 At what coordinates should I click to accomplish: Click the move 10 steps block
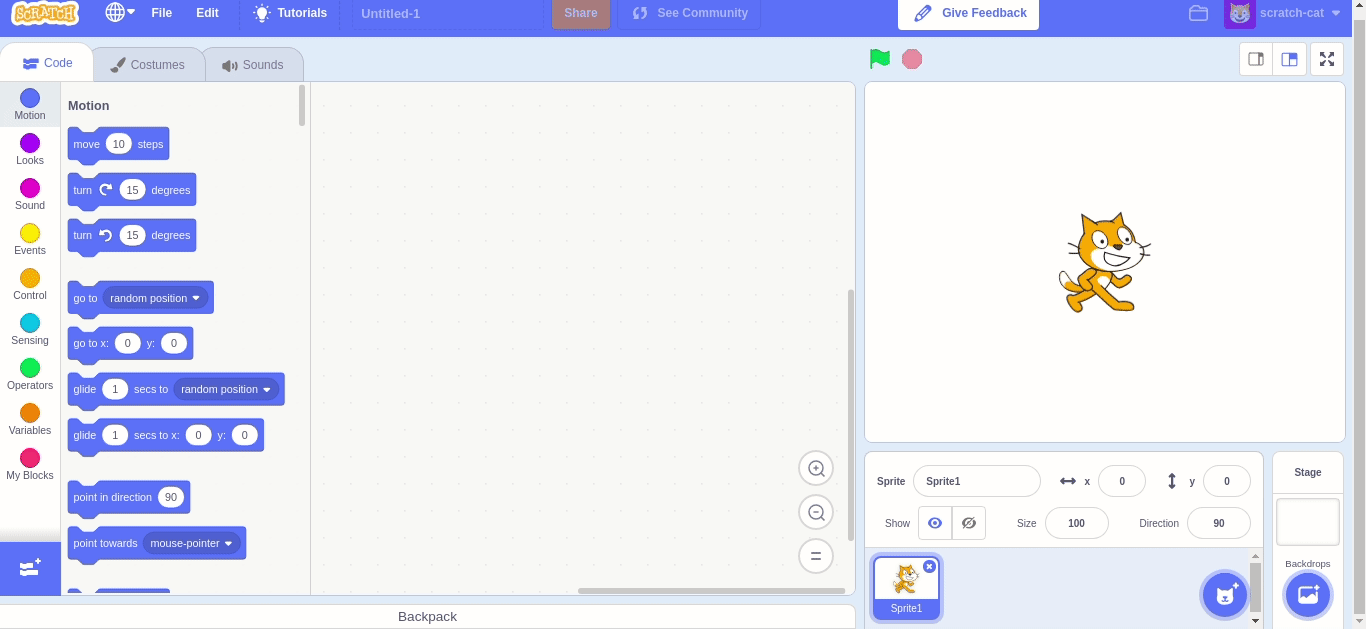pos(118,144)
